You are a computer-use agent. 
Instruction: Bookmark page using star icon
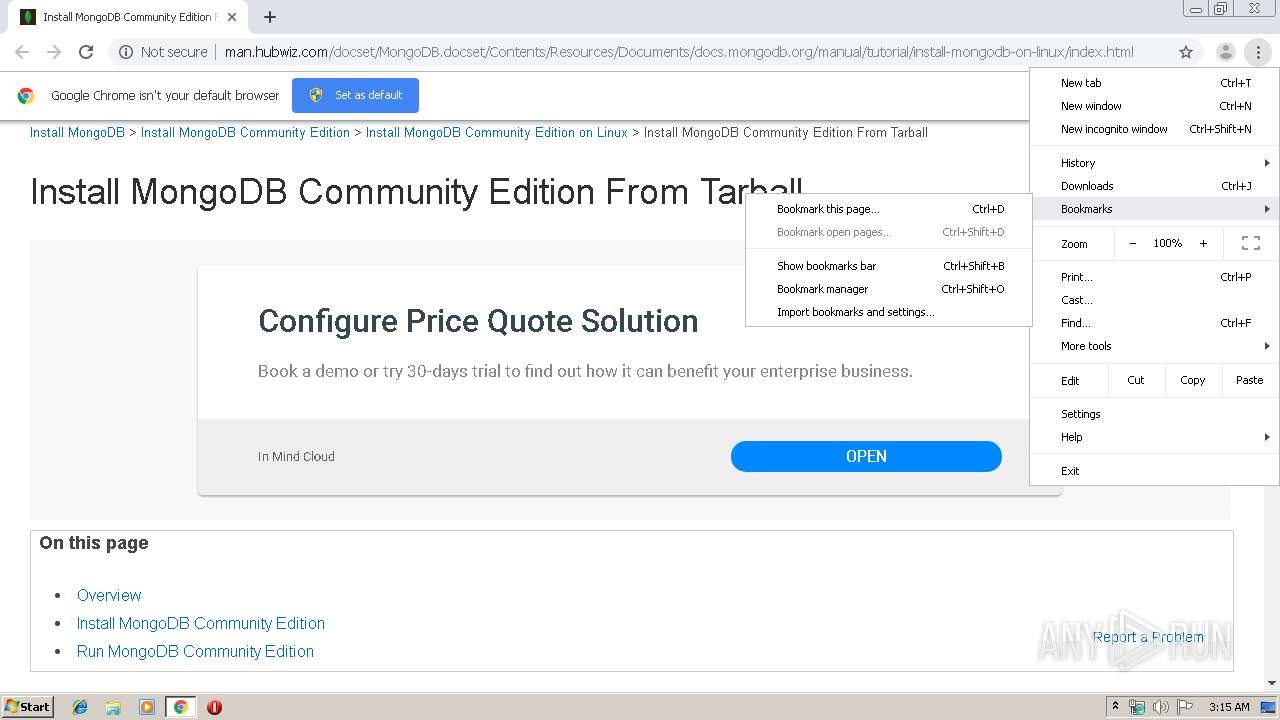coord(1186,52)
